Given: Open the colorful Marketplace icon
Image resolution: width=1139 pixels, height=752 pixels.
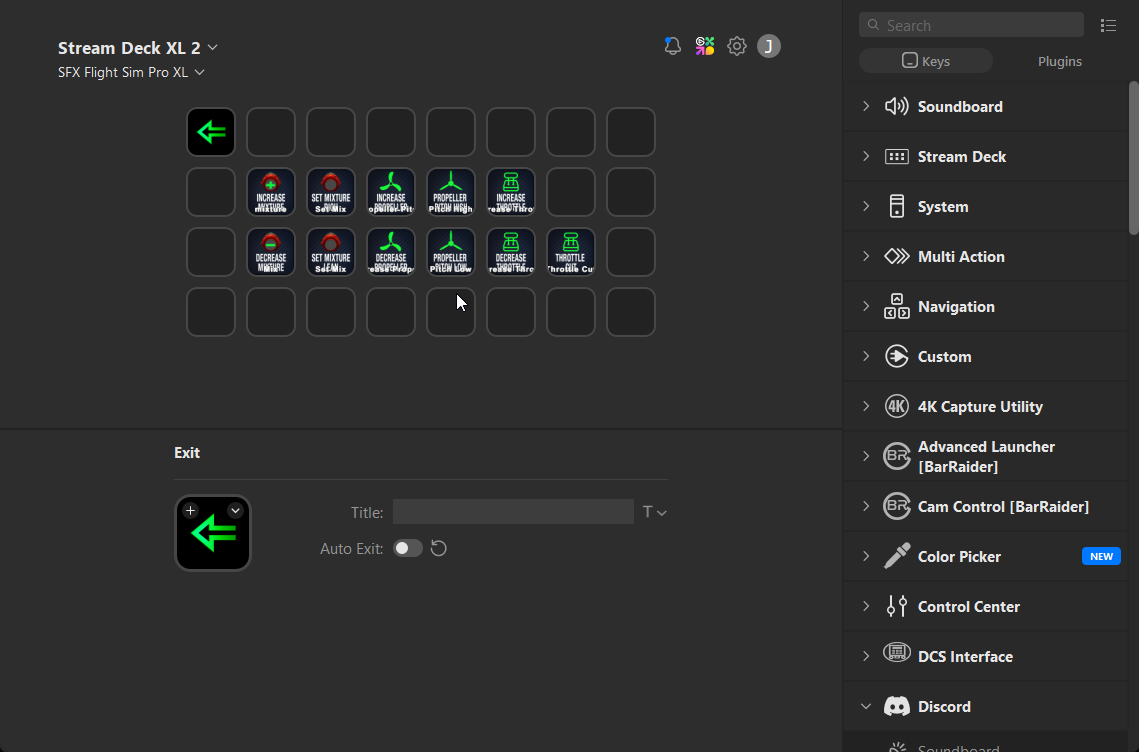Looking at the screenshot, I should click(x=705, y=46).
